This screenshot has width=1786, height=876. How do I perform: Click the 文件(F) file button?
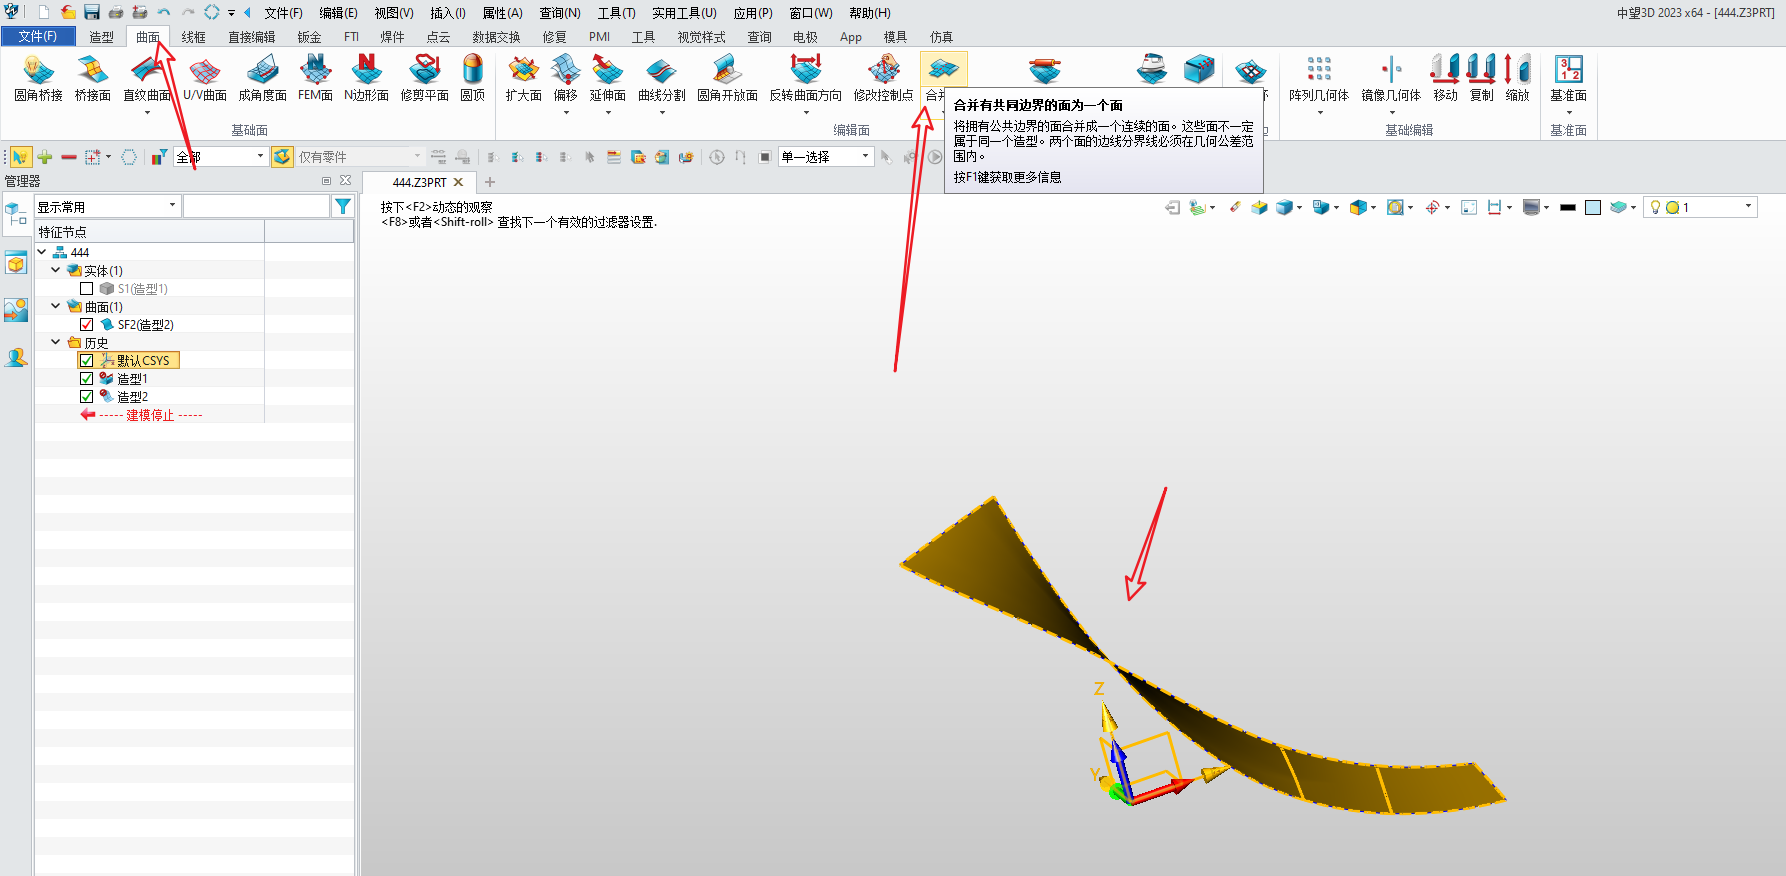pos(37,37)
